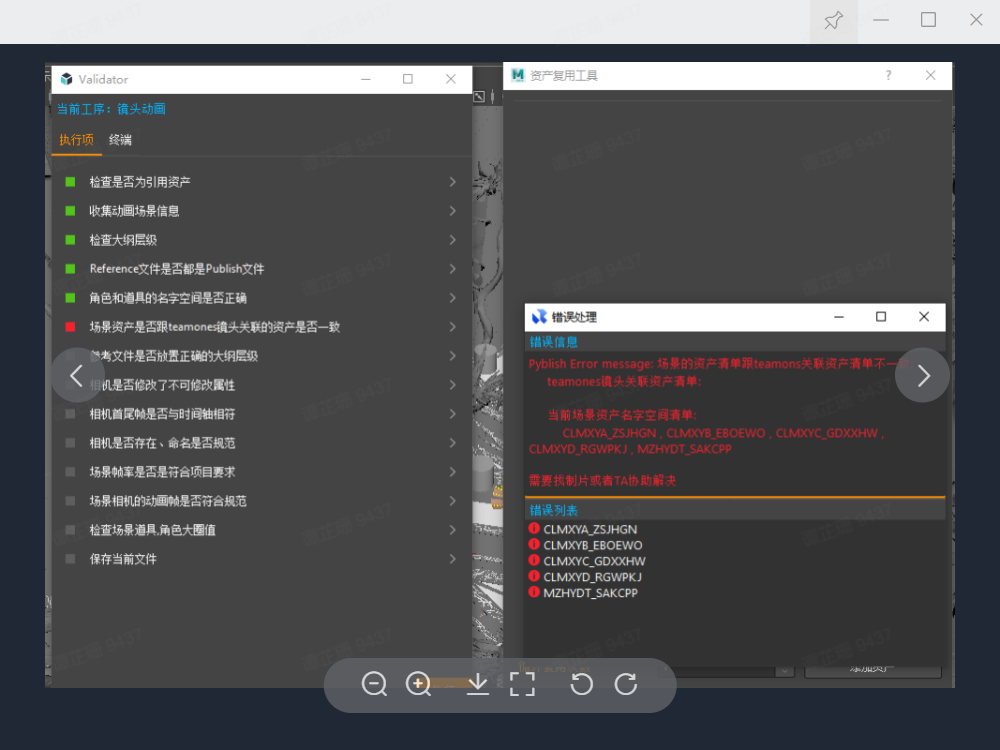Image resolution: width=1000 pixels, height=750 pixels.
Task: Select CLMXYC_GDXXHW in error list
Action: coord(594,561)
